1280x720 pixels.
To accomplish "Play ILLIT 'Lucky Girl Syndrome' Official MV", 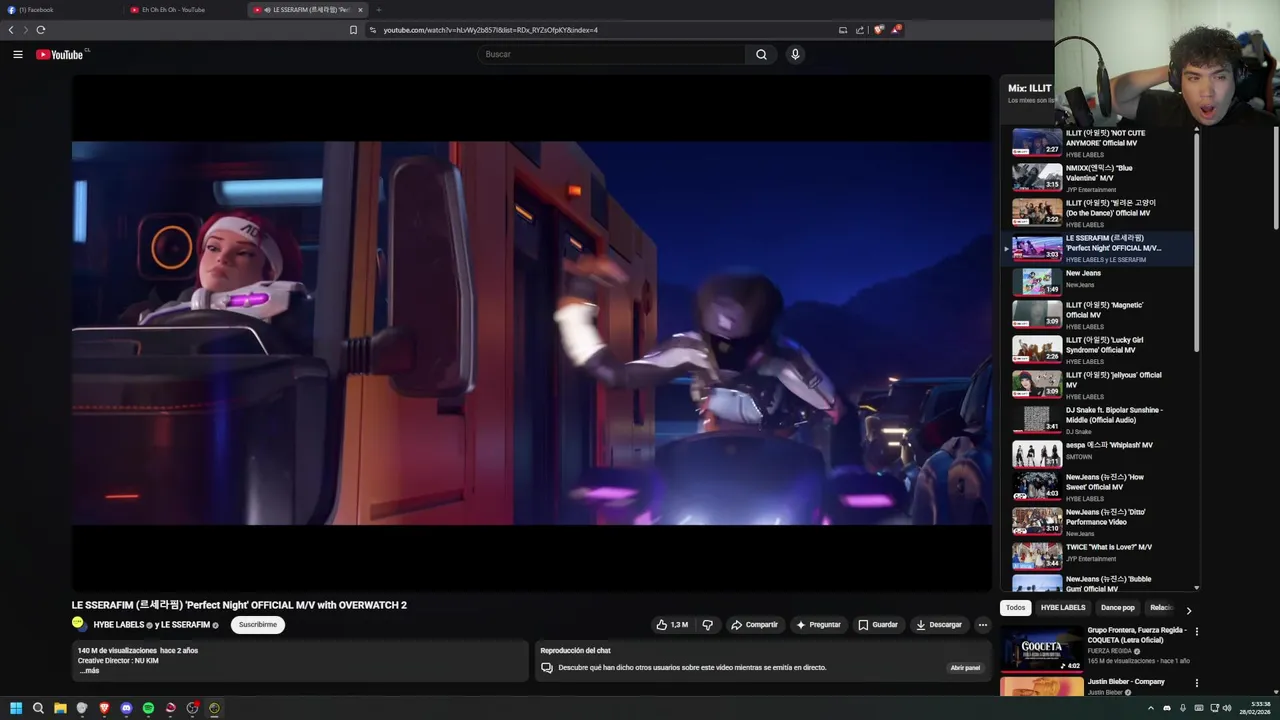I will 1098,350.
